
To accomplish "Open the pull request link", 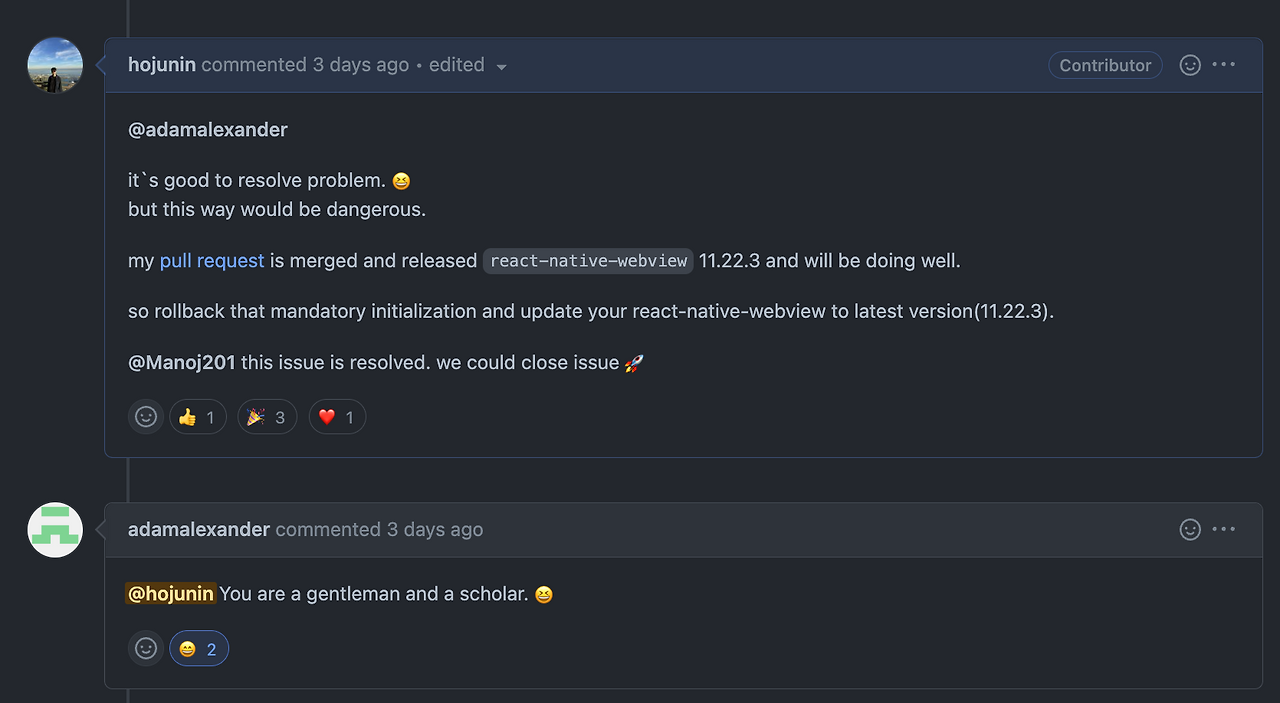I will pyautogui.click(x=212, y=261).
